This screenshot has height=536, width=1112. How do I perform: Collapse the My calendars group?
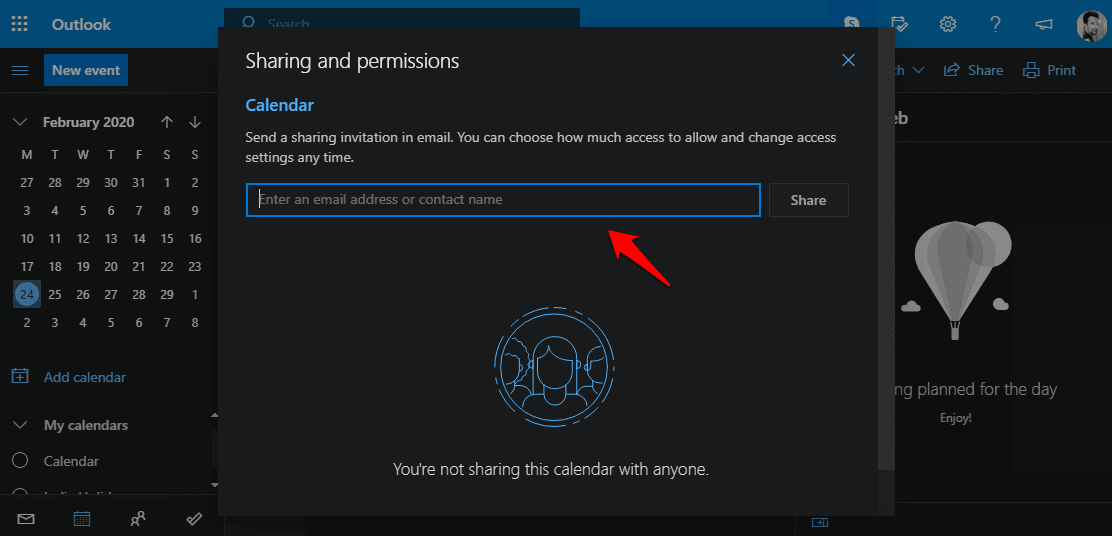tap(20, 425)
